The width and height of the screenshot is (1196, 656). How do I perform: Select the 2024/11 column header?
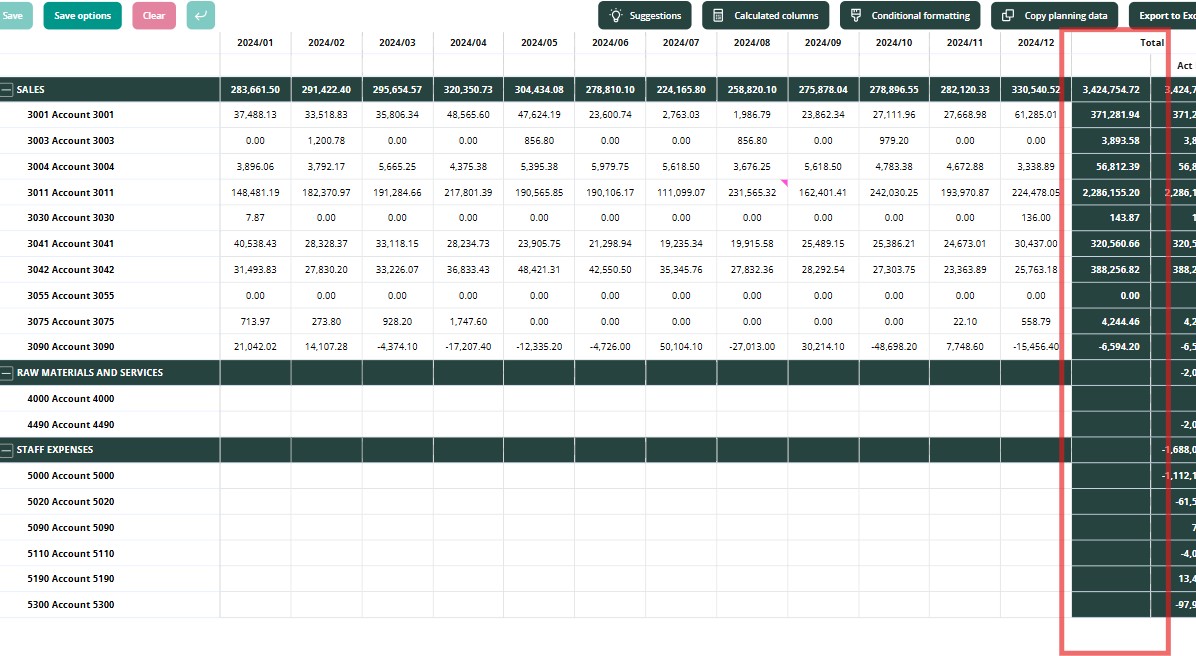pyautogui.click(x=964, y=43)
